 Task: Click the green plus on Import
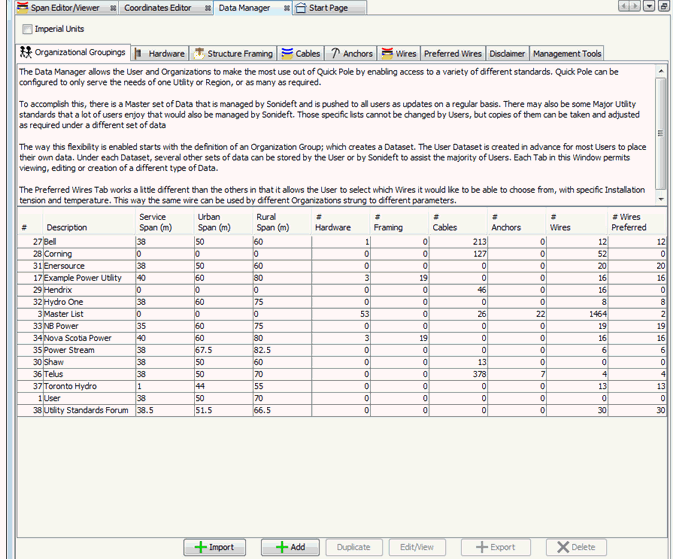(x=200, y=547)
